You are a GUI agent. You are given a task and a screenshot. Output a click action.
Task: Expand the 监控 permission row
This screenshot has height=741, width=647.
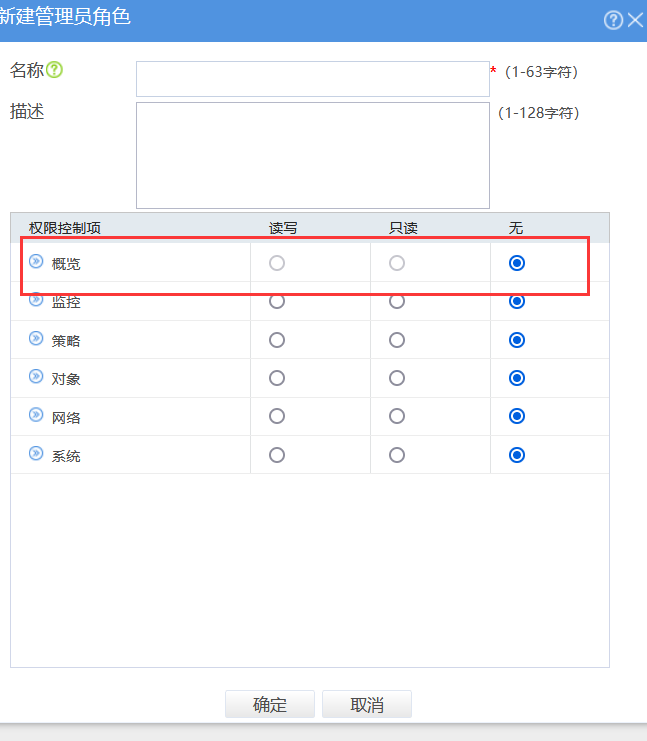click(x=36, y=300)
